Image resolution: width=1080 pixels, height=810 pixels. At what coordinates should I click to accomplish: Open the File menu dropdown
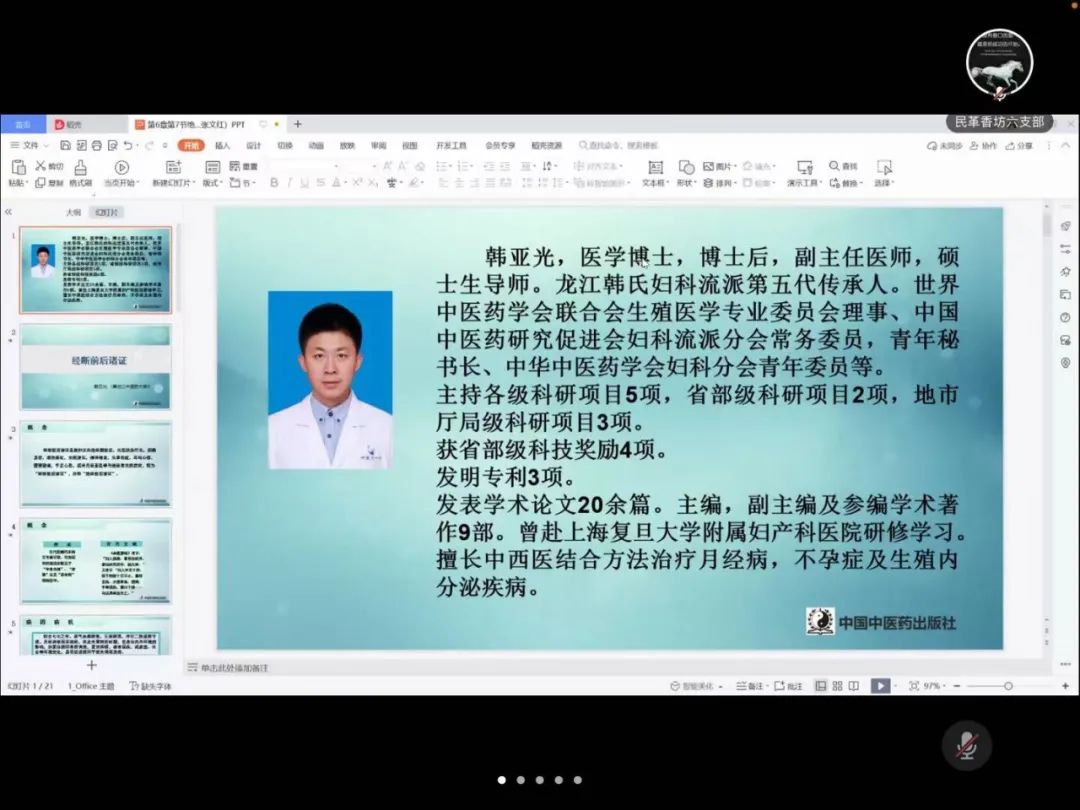(30, 145)
